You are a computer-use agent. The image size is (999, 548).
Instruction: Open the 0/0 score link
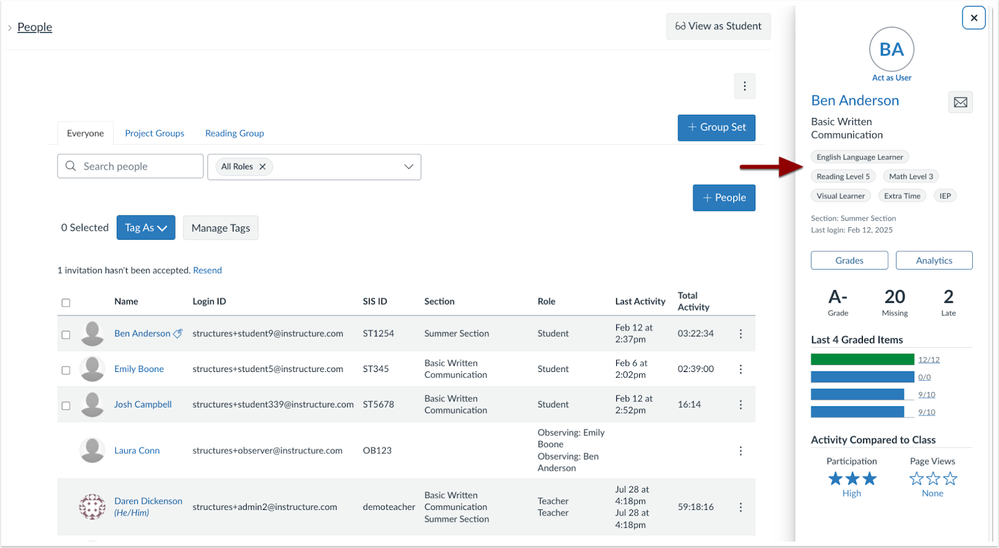point(924,377)
